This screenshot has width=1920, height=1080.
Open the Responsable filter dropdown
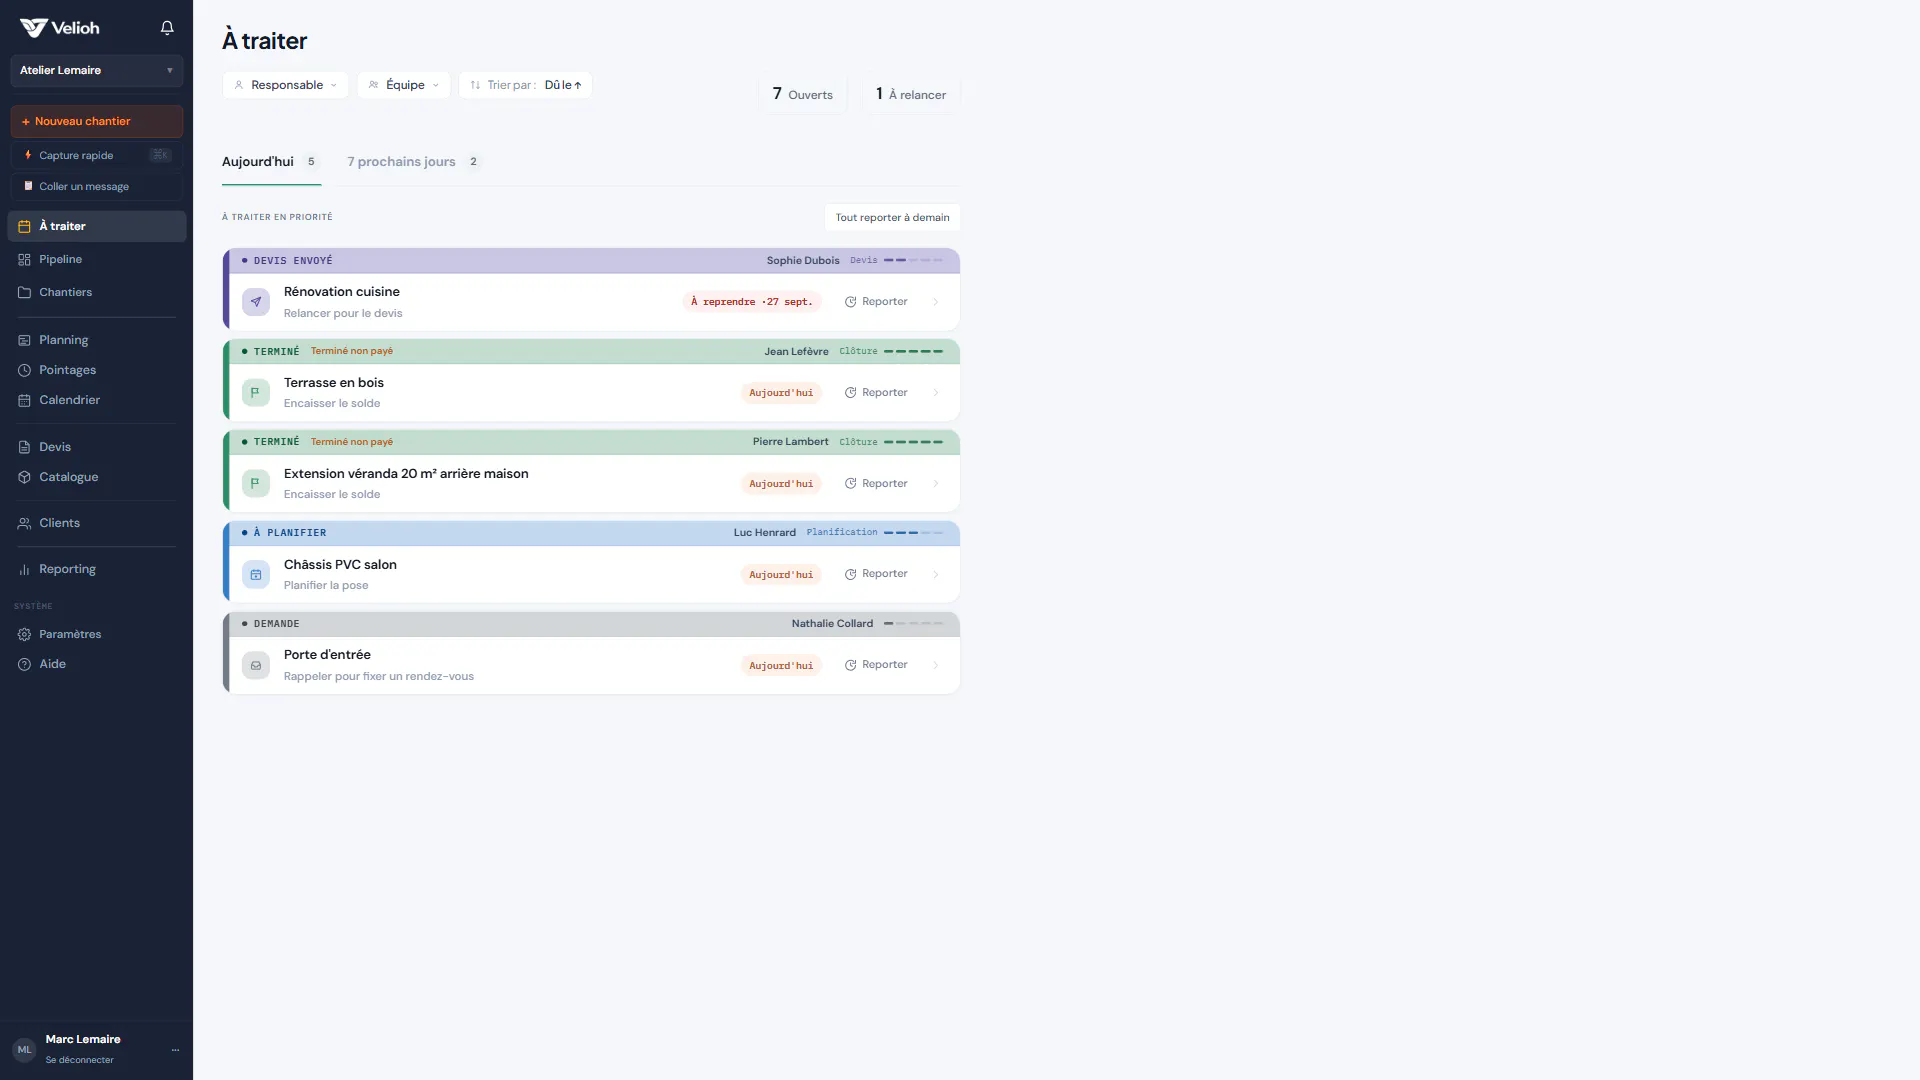click(x=285, y=85)
